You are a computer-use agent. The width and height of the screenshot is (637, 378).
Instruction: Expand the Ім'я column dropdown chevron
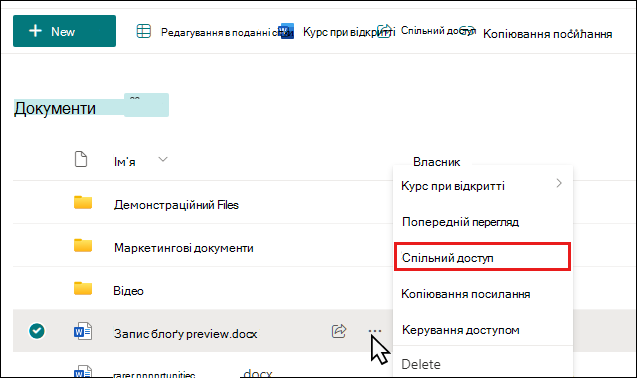163,159
